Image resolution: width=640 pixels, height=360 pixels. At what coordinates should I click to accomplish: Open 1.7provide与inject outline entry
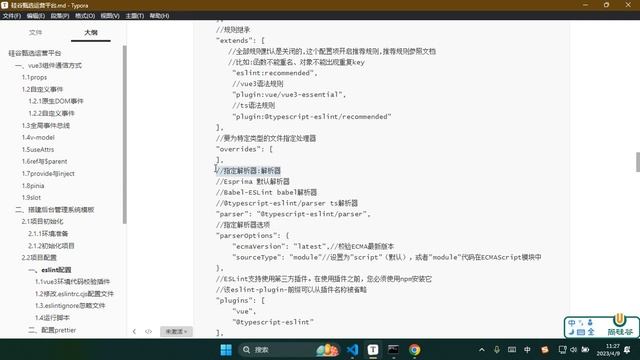(48, 173)
